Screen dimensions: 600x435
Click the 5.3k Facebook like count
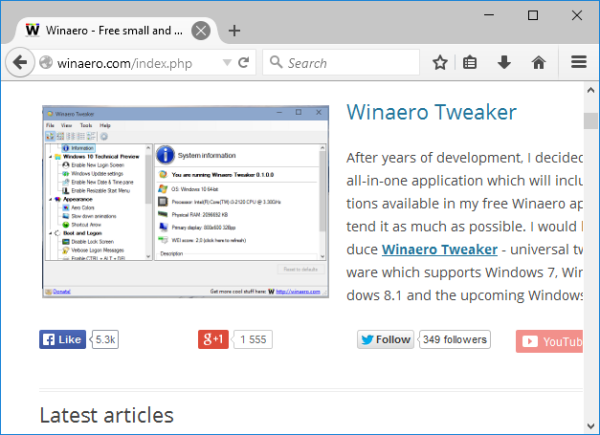(105, 339)
